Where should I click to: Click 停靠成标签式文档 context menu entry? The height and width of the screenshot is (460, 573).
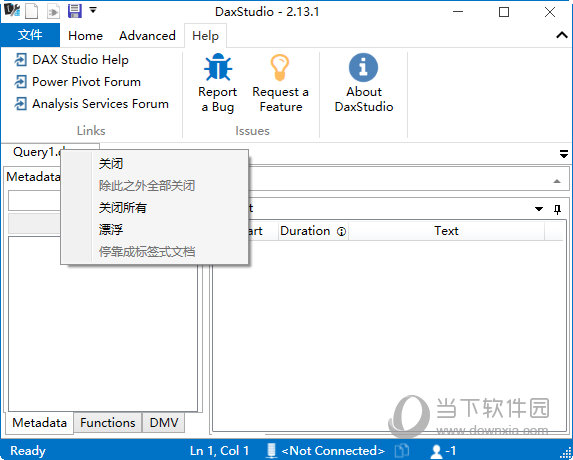pos(155,251)
